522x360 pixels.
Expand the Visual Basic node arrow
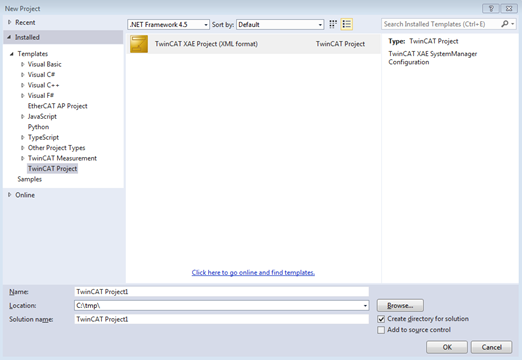(23, 64)
